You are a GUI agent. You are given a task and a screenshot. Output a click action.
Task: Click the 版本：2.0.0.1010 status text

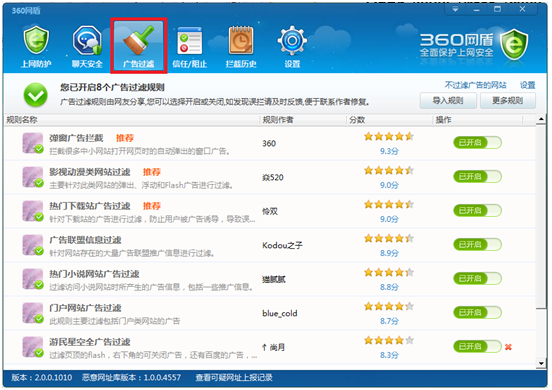coord(42,378)
